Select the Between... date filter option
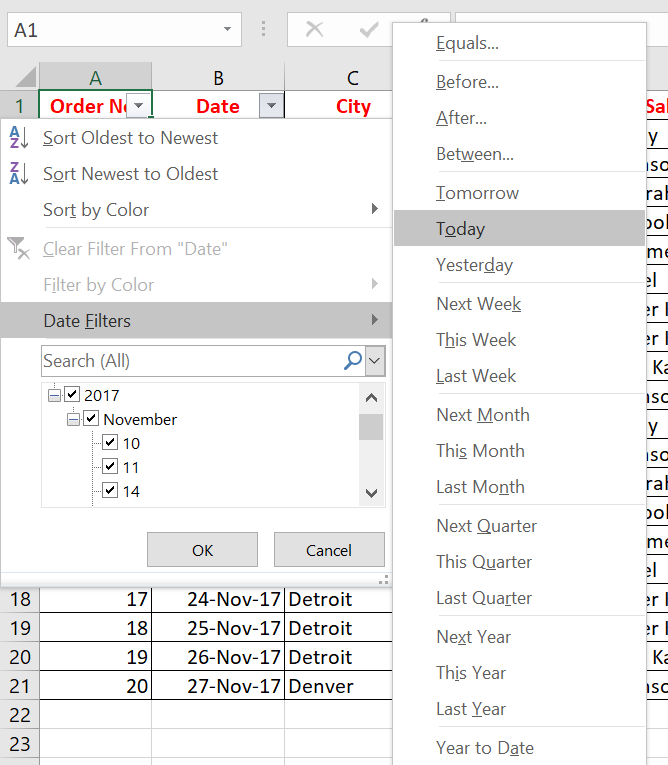The width and height of the screenshot is (668, 765). tap(475, 154)
